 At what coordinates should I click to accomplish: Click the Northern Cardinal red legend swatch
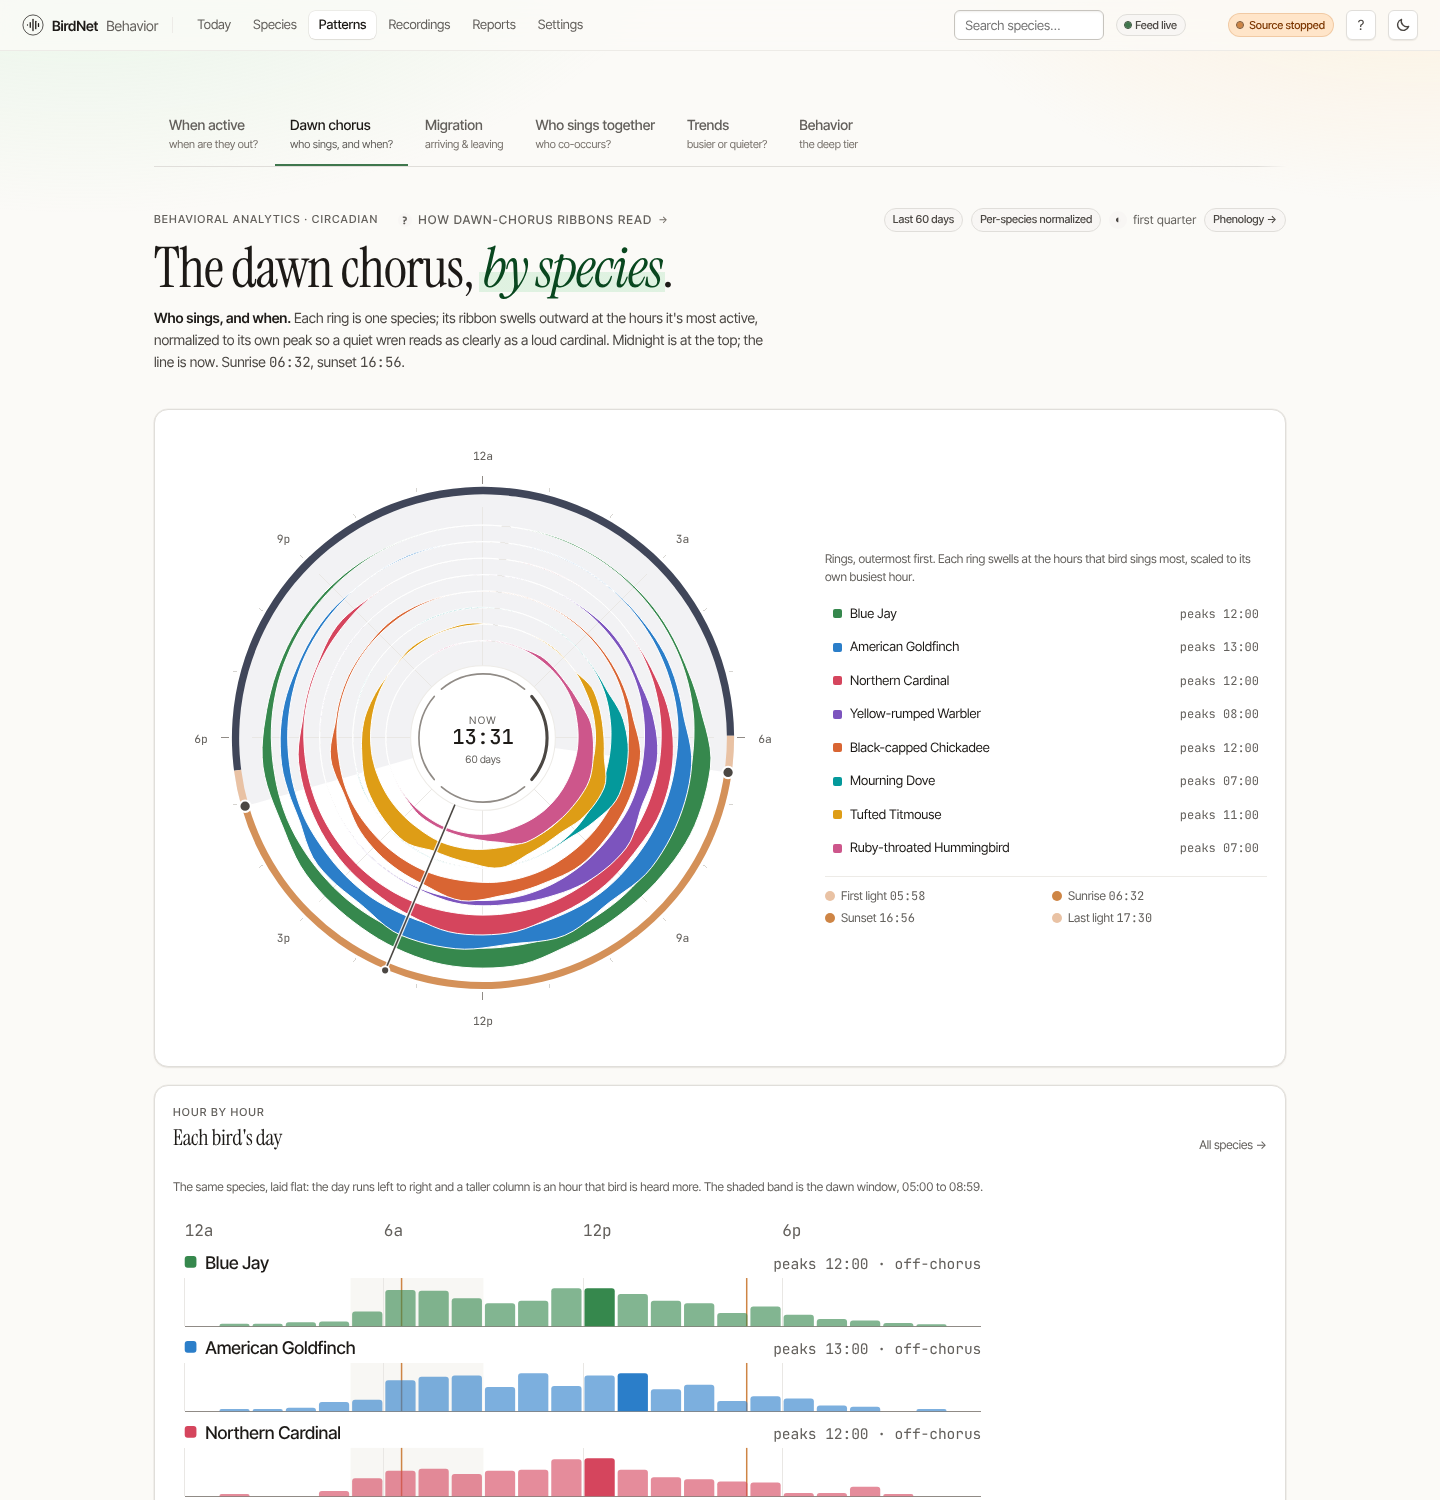click(838, 681)
